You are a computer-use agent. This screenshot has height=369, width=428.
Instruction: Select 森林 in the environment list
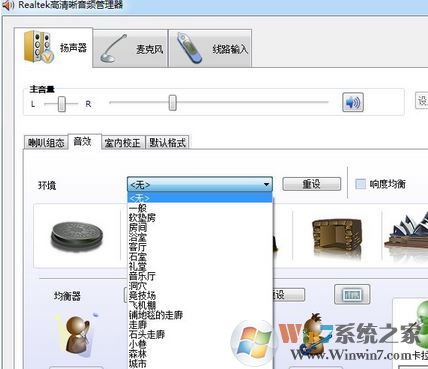point(200,353)
